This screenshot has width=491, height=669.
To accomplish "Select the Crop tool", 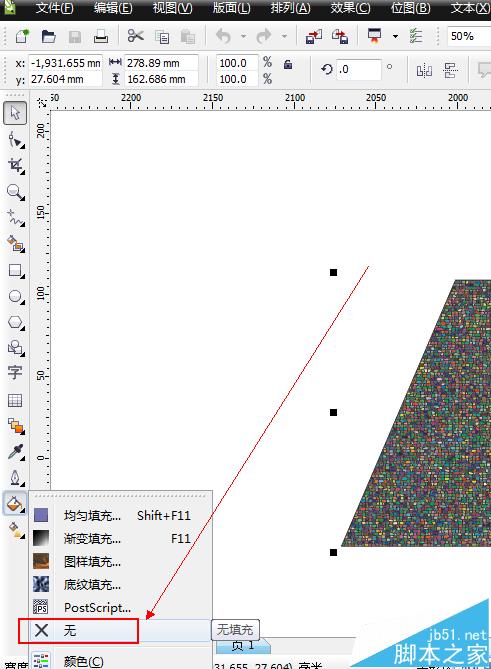I will point(16,166).
